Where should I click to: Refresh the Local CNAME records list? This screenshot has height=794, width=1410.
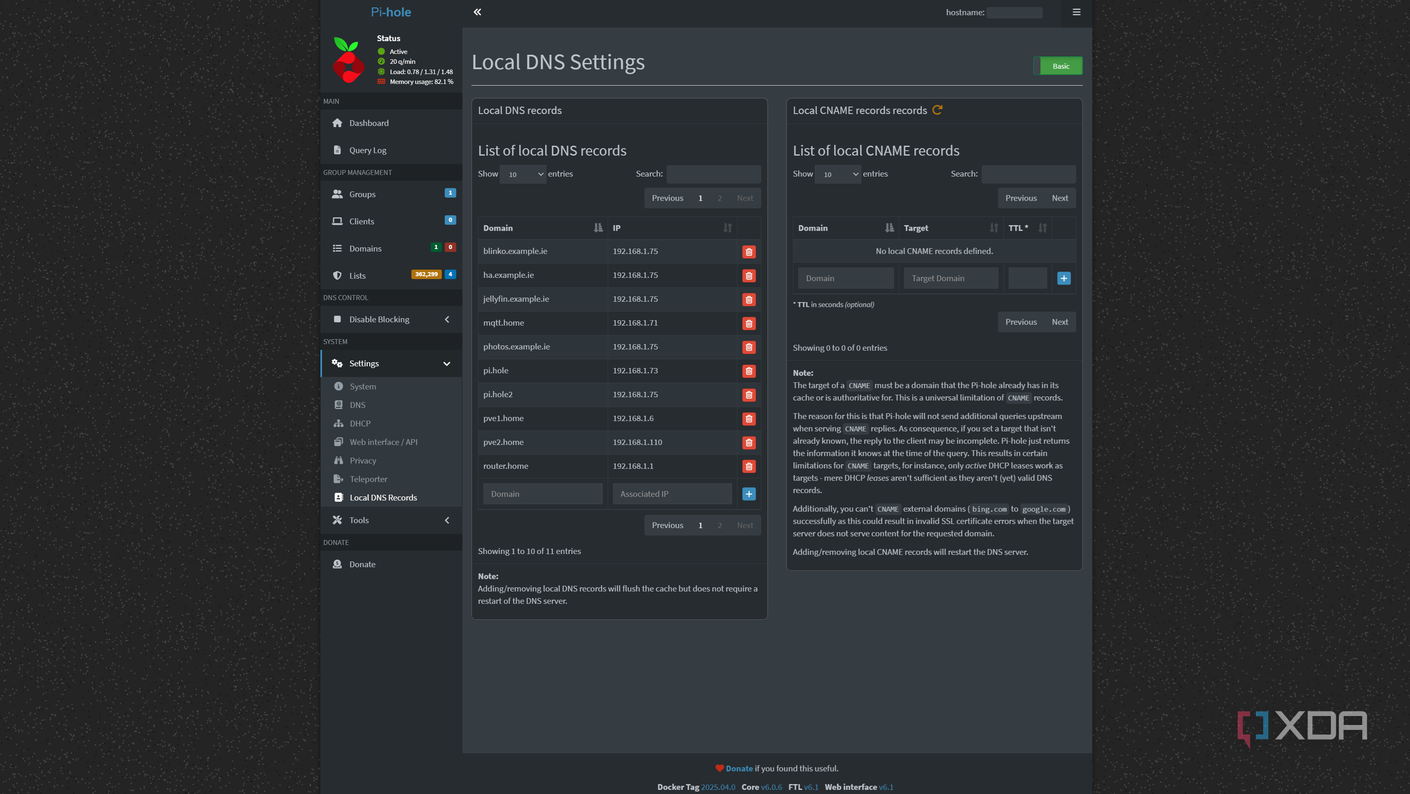(937, 110)
